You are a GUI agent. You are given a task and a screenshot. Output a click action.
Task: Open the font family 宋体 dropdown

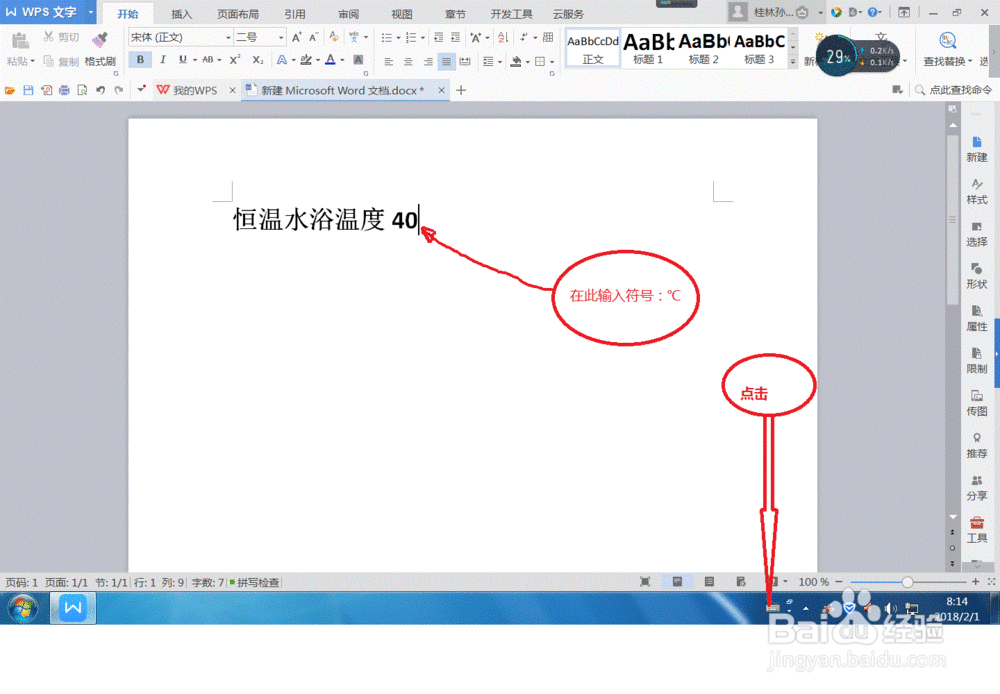coord(227,37)
